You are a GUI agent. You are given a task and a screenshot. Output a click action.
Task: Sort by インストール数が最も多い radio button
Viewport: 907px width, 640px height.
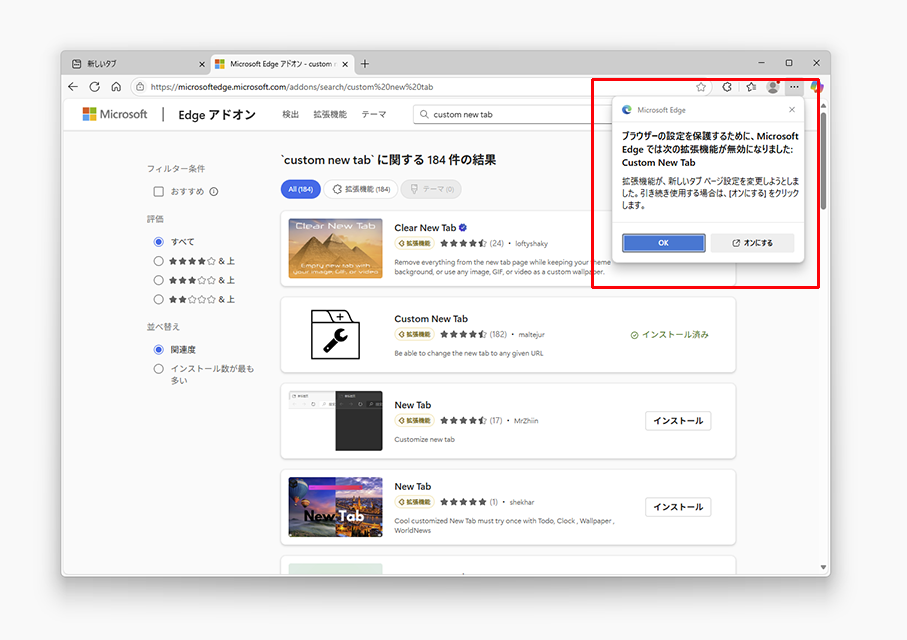158,369
